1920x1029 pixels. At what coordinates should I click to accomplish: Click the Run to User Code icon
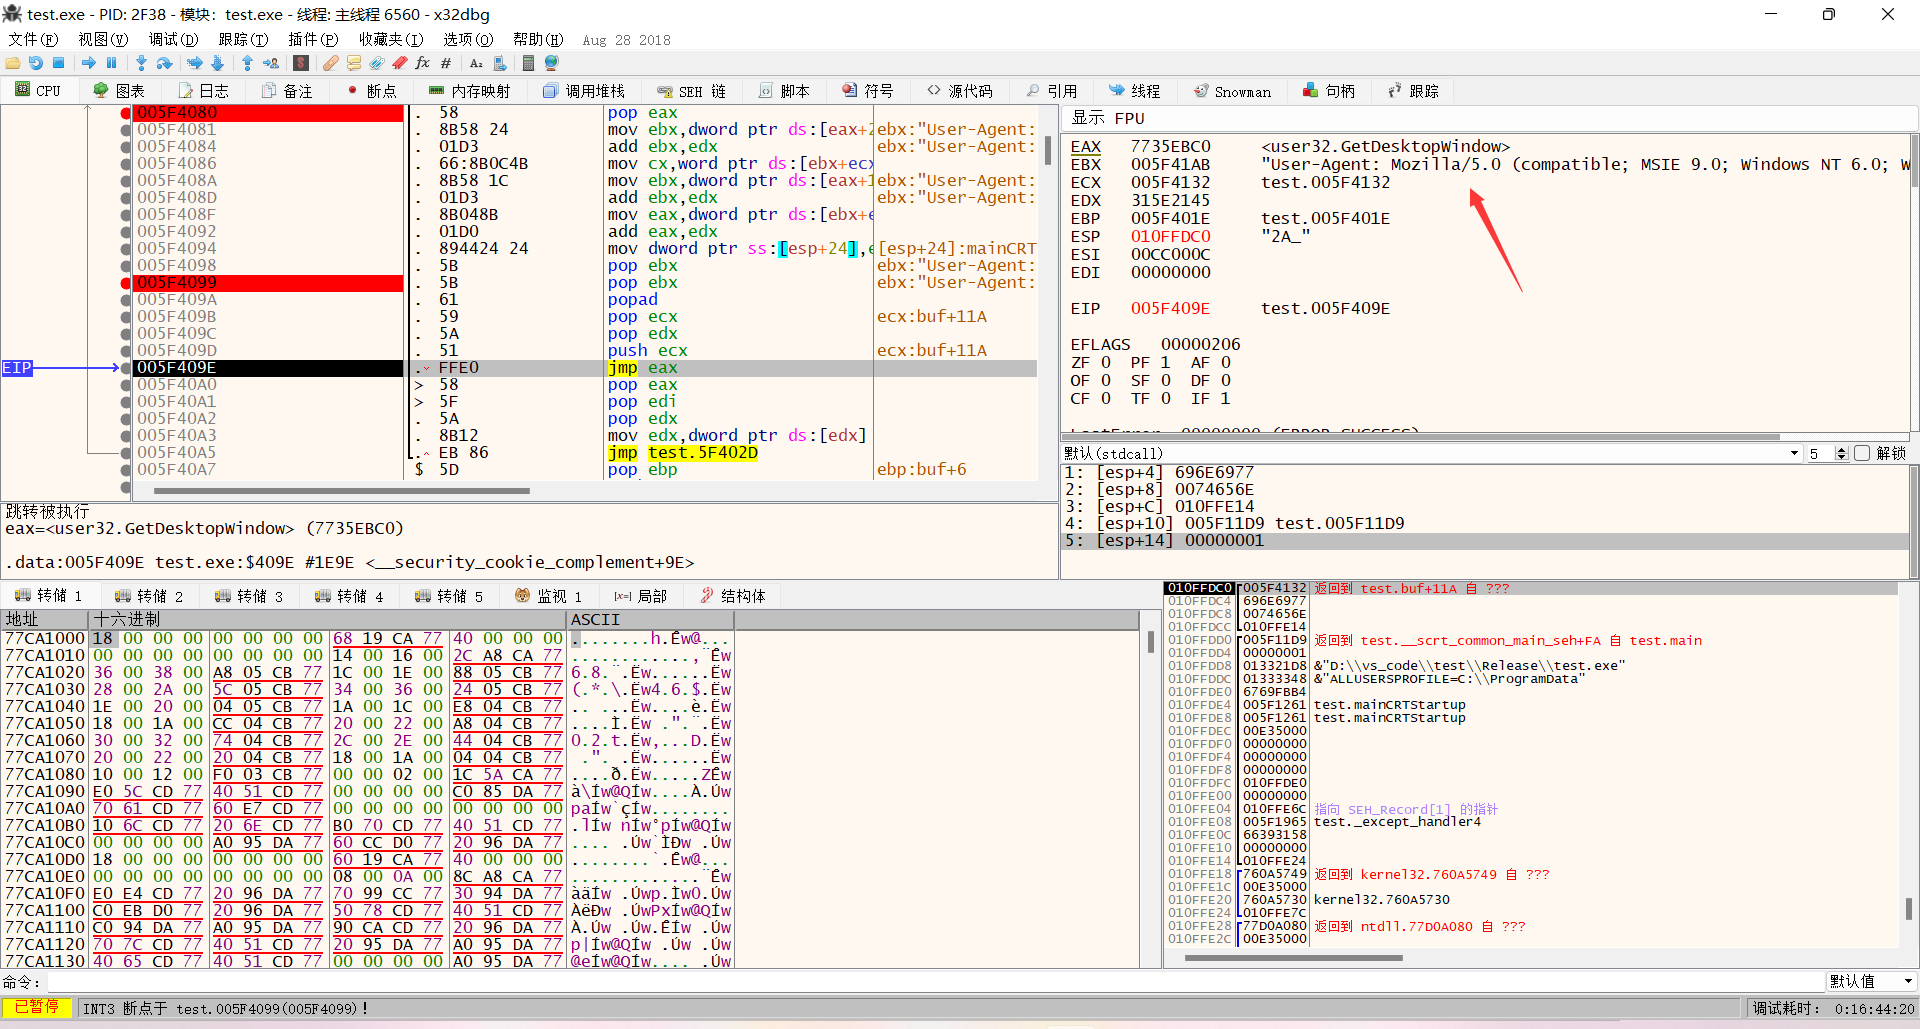click(270, 63)
